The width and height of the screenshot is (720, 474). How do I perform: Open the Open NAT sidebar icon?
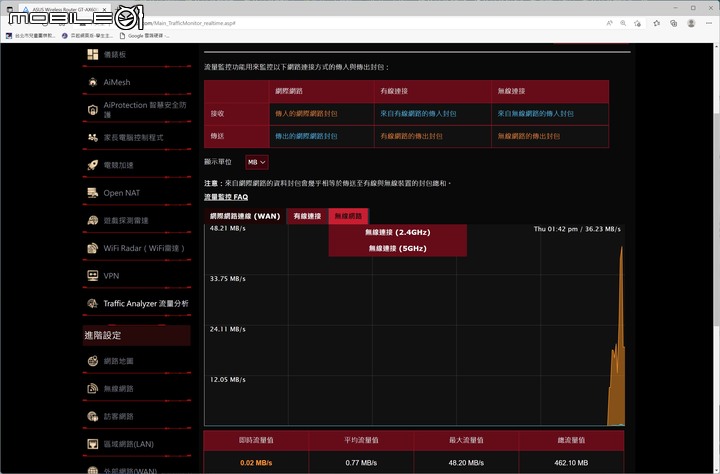[x=93, y=193]
